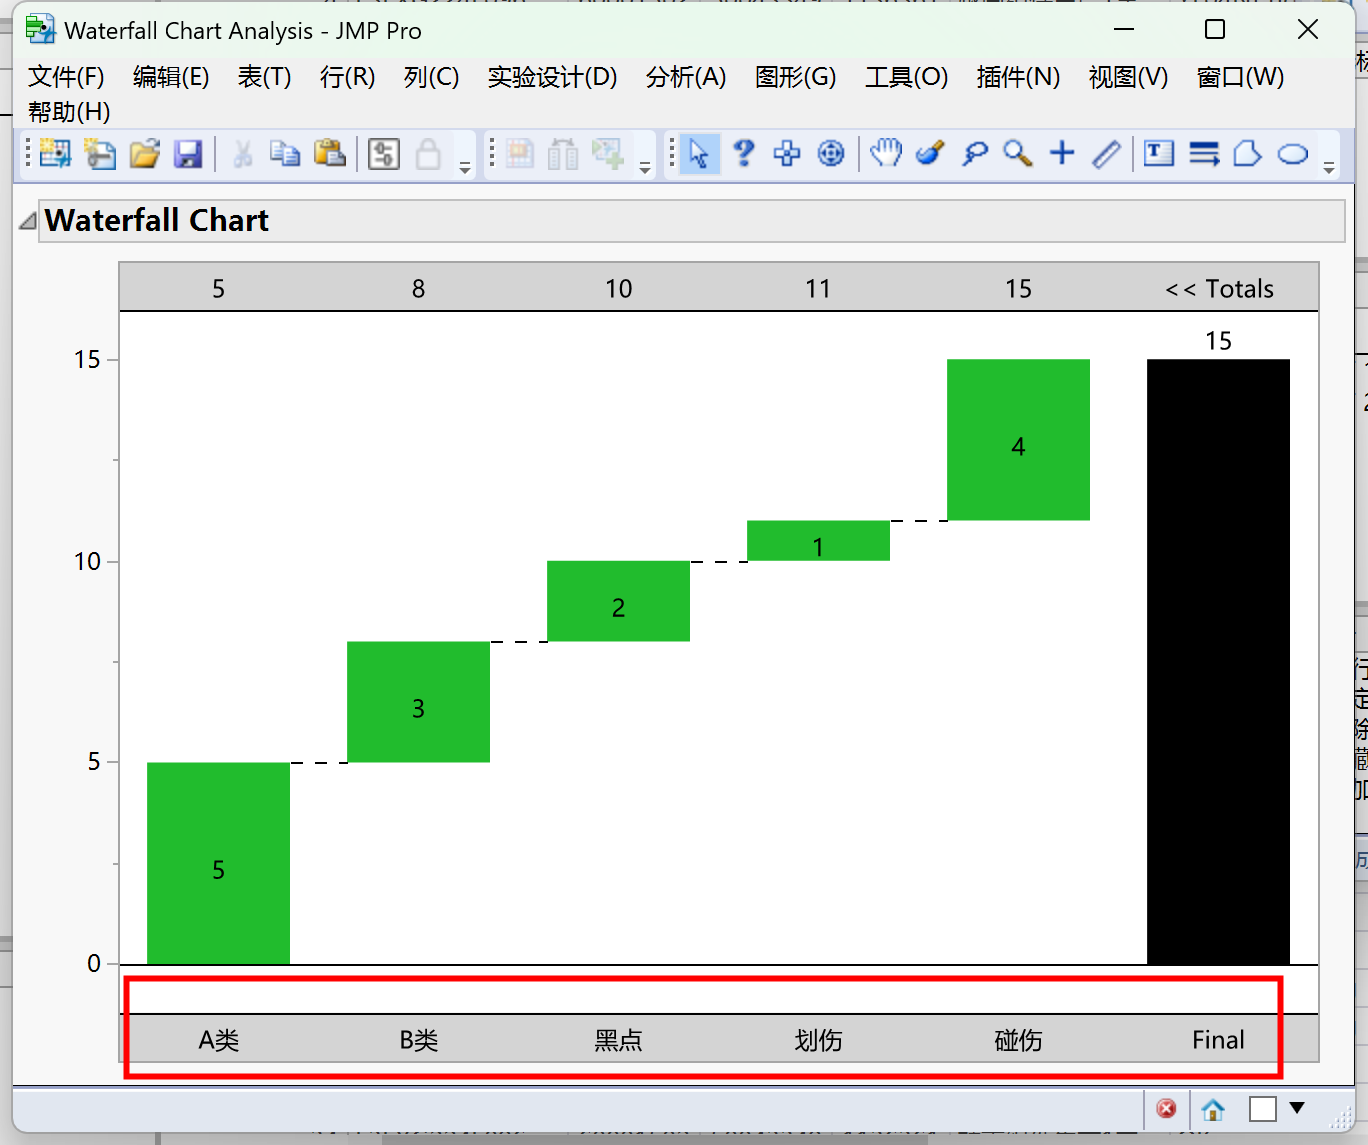Image resolution: width=1368 pixels, height=1145 pixels.
Task: Pick the Annotate text tool
Action: (x=1158, y=153)
